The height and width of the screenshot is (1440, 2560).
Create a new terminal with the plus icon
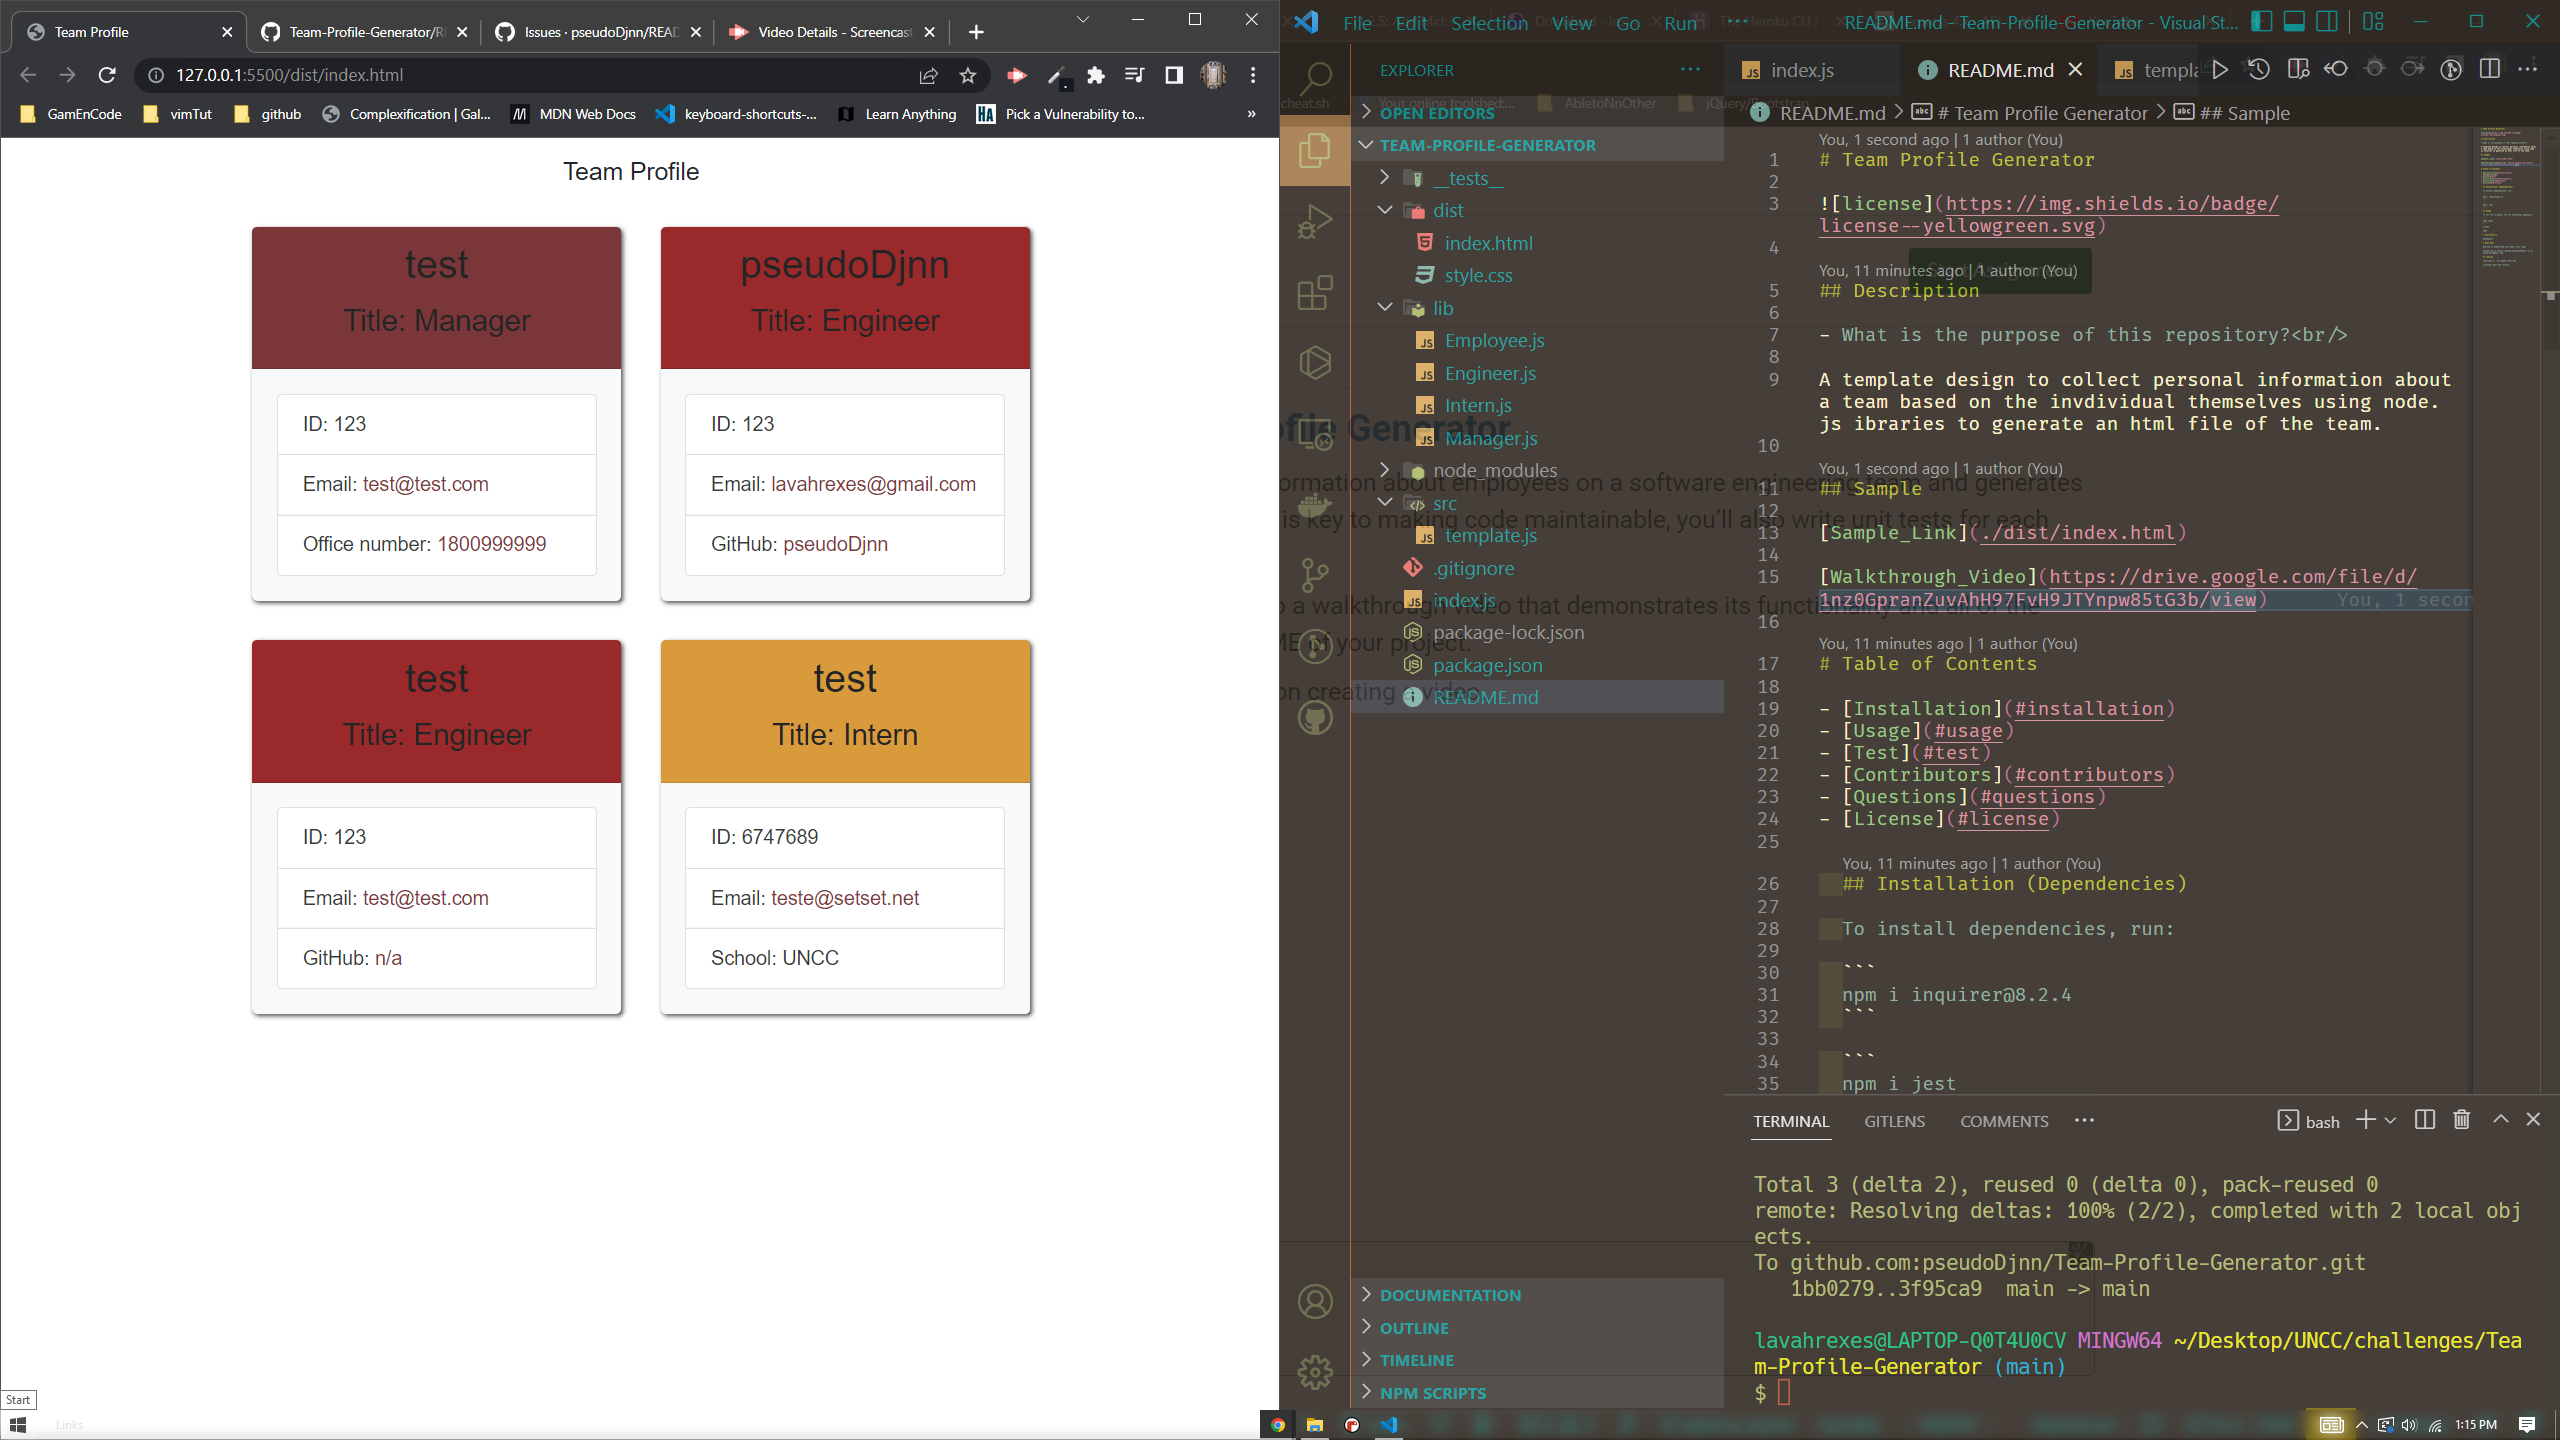(2364, 1120)
